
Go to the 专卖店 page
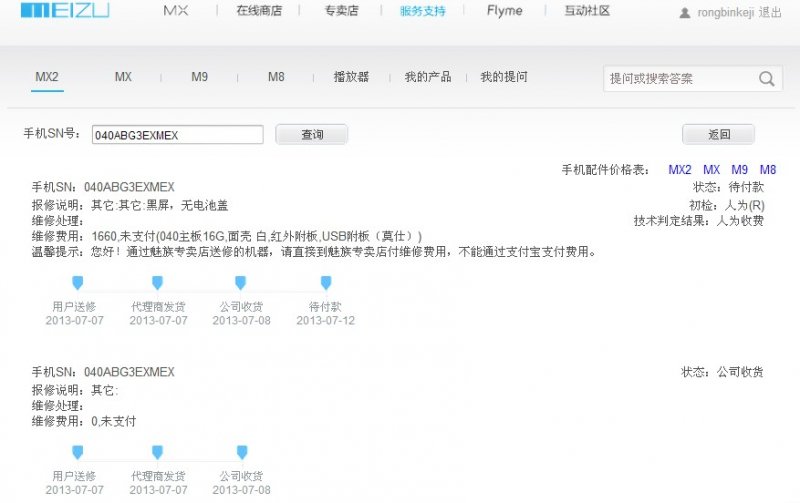pos(341,11)
